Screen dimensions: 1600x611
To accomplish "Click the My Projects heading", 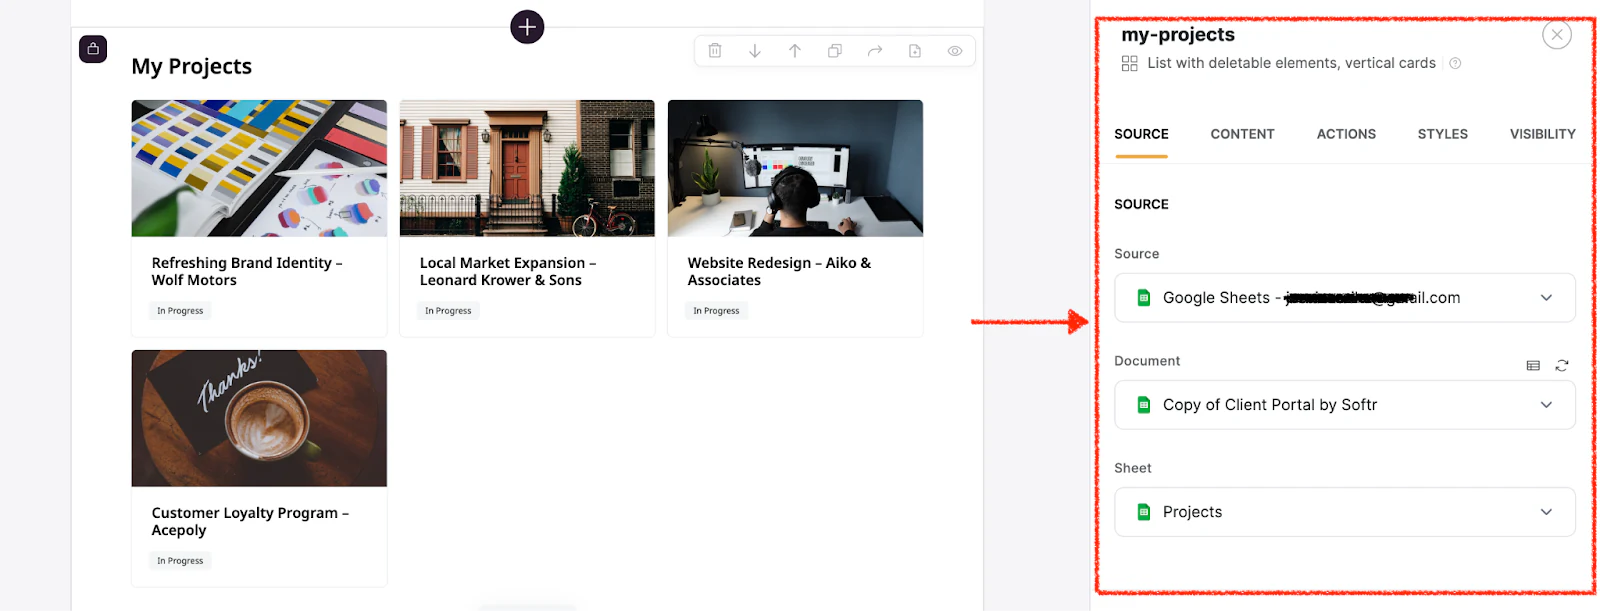I will (x=192, y=66).
